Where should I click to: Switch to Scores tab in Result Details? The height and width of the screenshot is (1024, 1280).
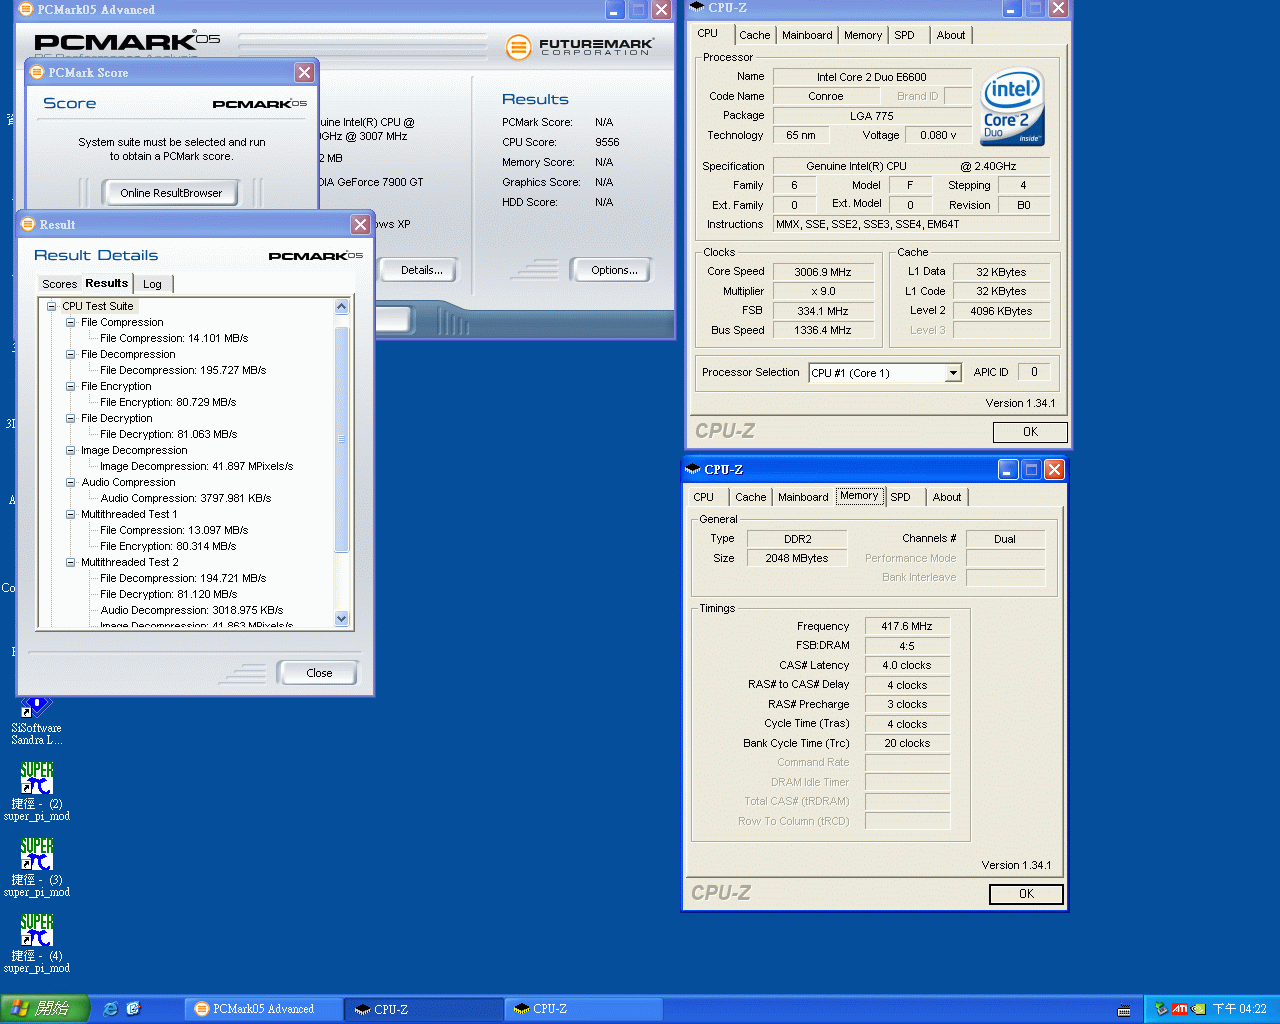click(x=59, y=284)
